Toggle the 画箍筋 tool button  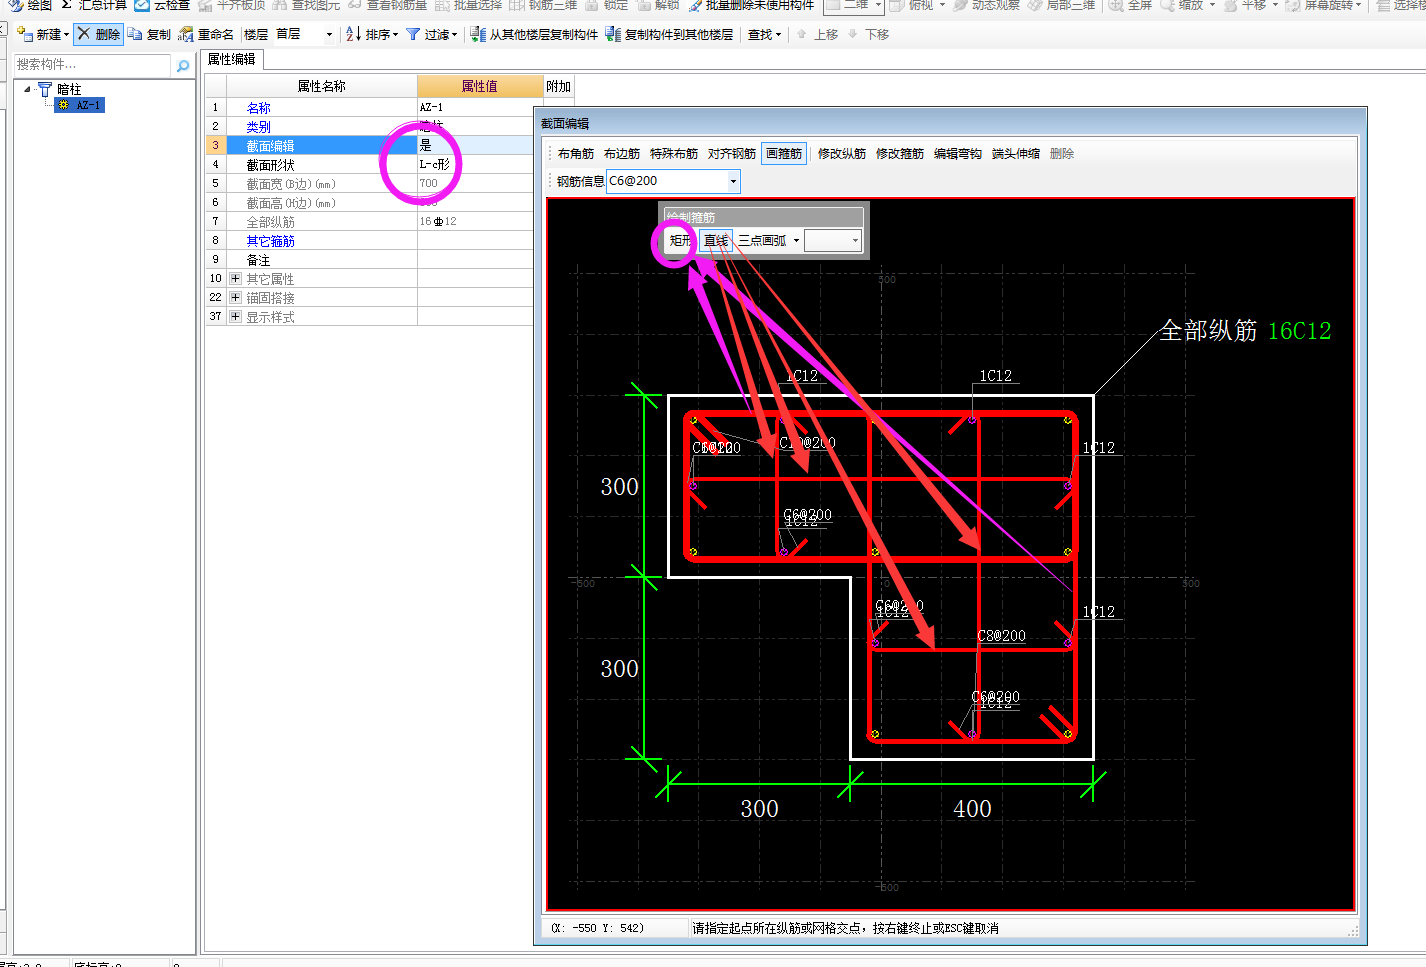(784, 153)
